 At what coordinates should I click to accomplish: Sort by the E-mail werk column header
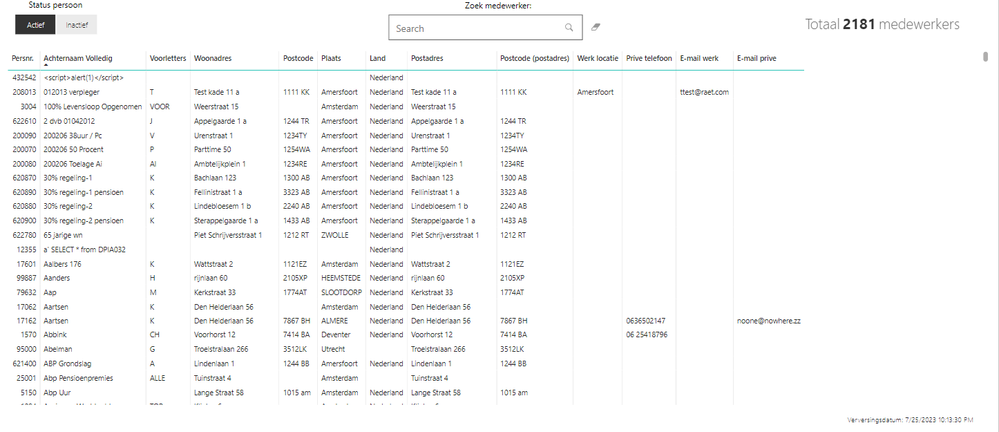(699, 58)
